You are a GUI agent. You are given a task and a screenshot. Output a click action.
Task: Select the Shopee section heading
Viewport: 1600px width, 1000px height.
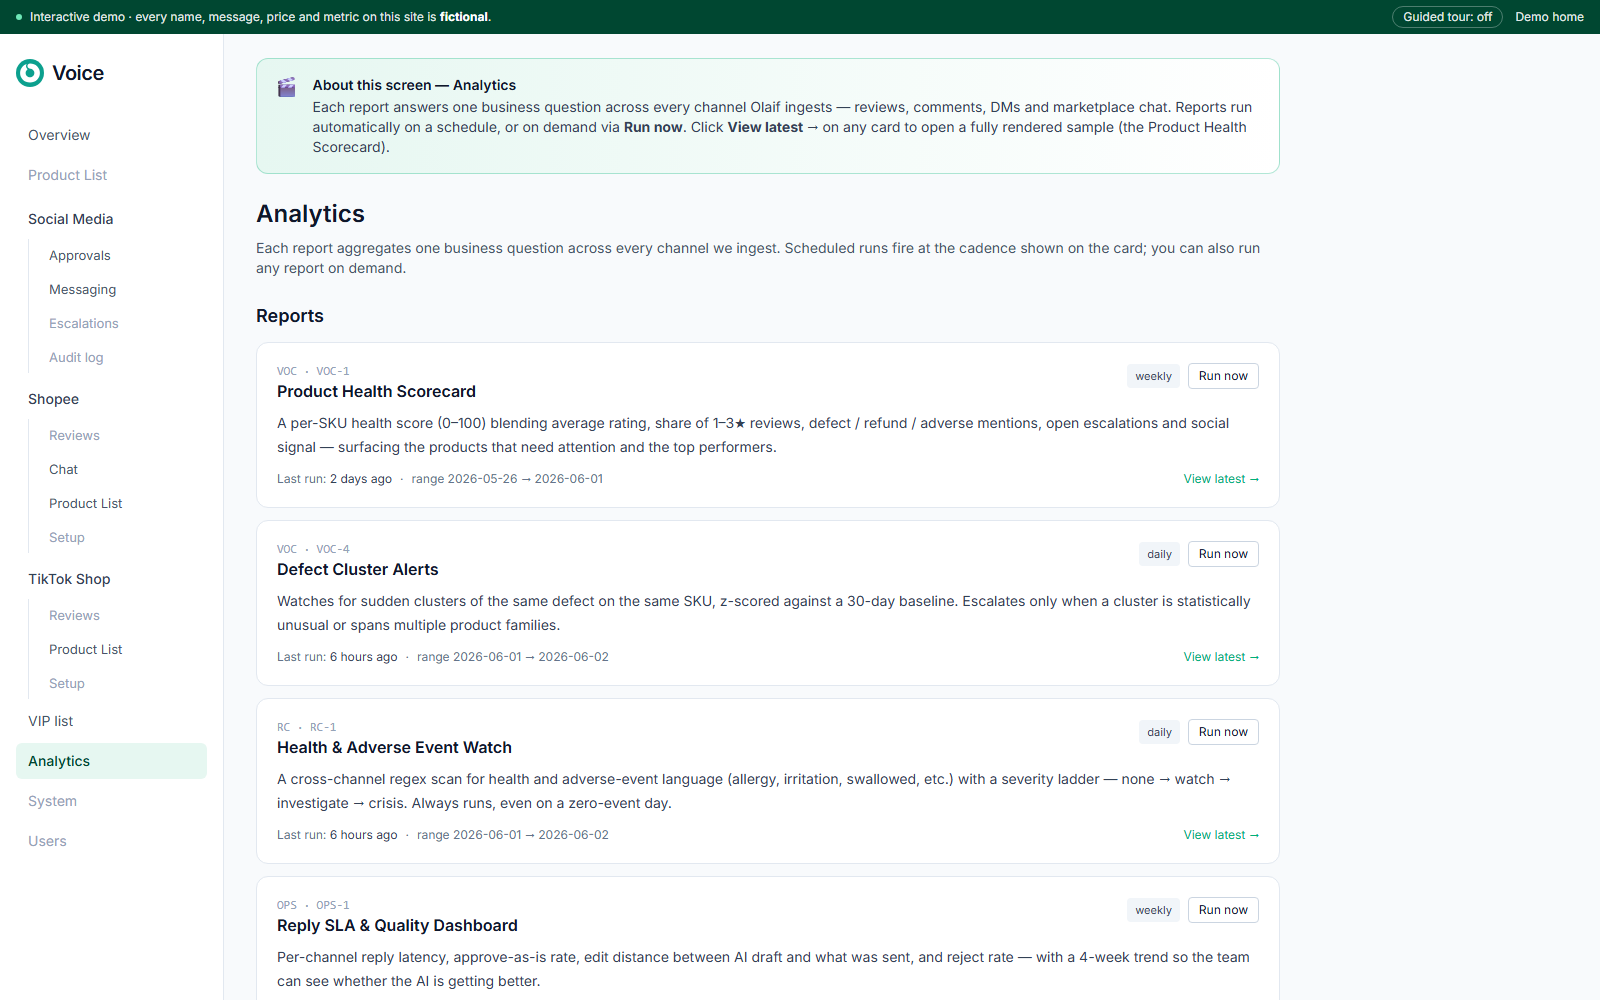[53, 399]
